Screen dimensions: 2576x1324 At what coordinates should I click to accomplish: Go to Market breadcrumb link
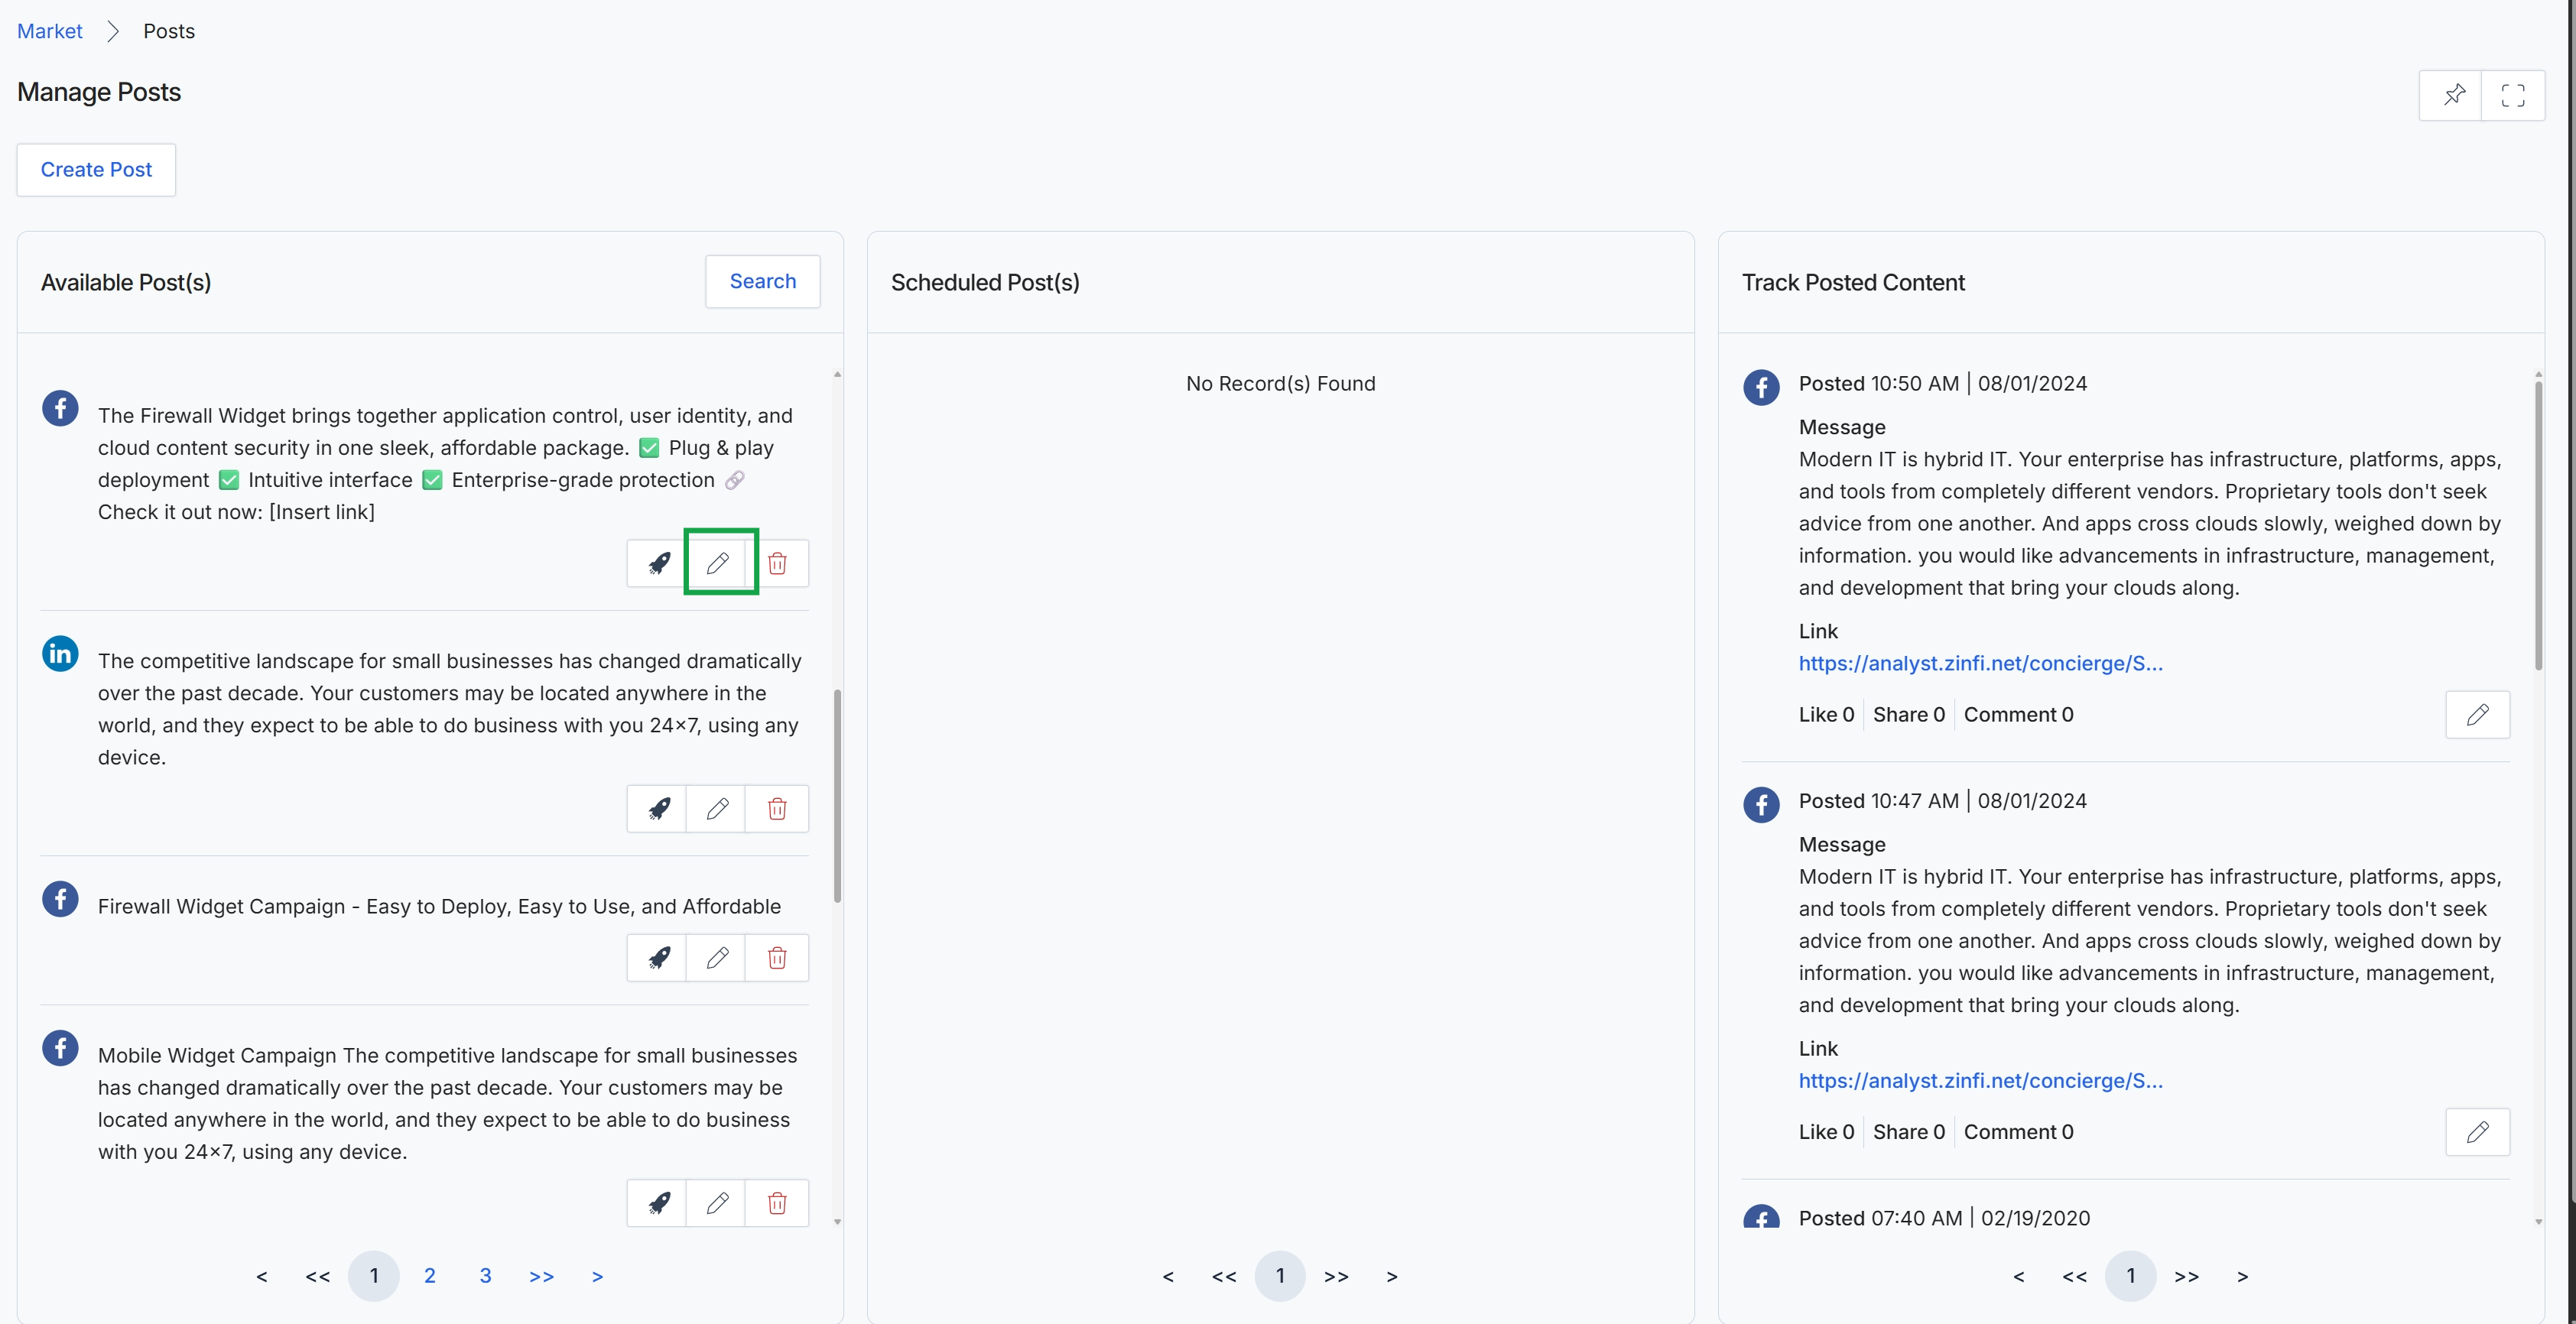tap(49, 31)
